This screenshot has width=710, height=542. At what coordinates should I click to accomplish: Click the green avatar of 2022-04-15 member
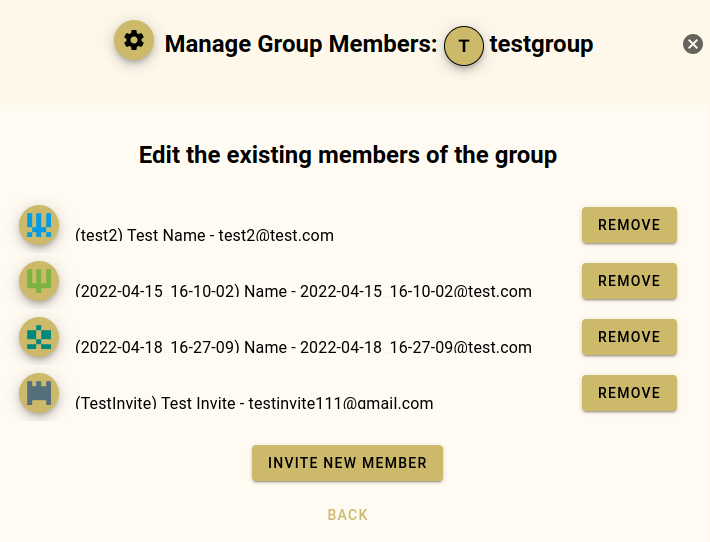(39, 281)
